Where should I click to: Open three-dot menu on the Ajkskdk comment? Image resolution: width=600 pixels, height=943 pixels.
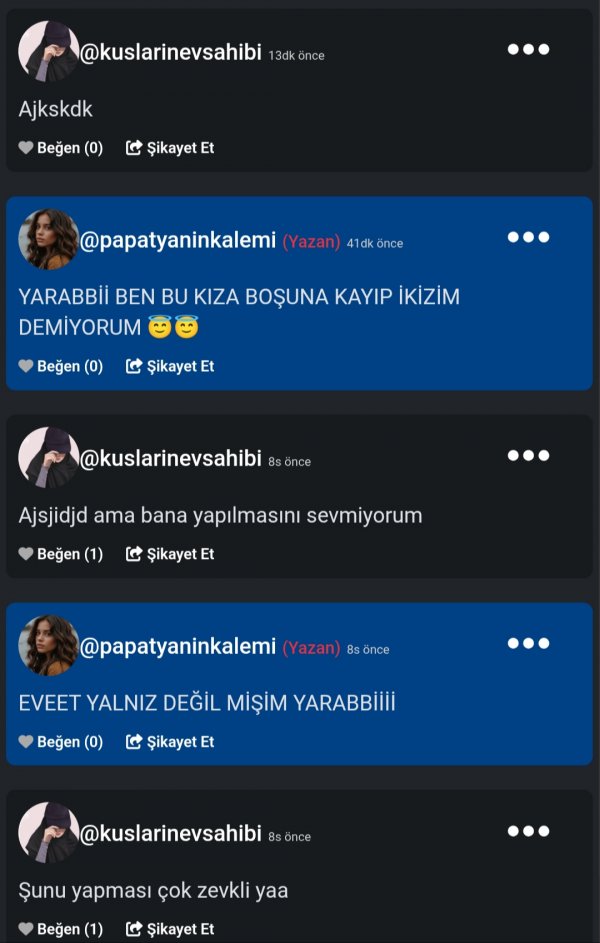[x=528, y=49]
